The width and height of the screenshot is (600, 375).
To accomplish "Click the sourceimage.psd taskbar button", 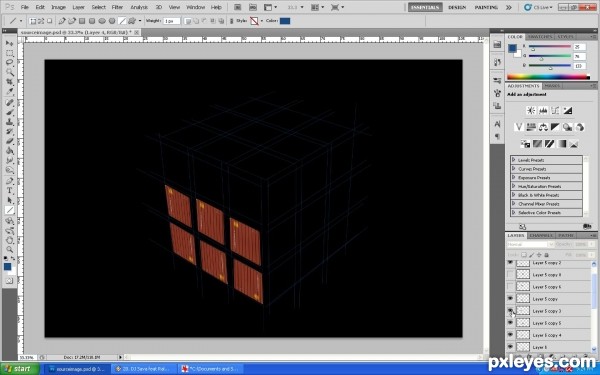I will [76, 369].
